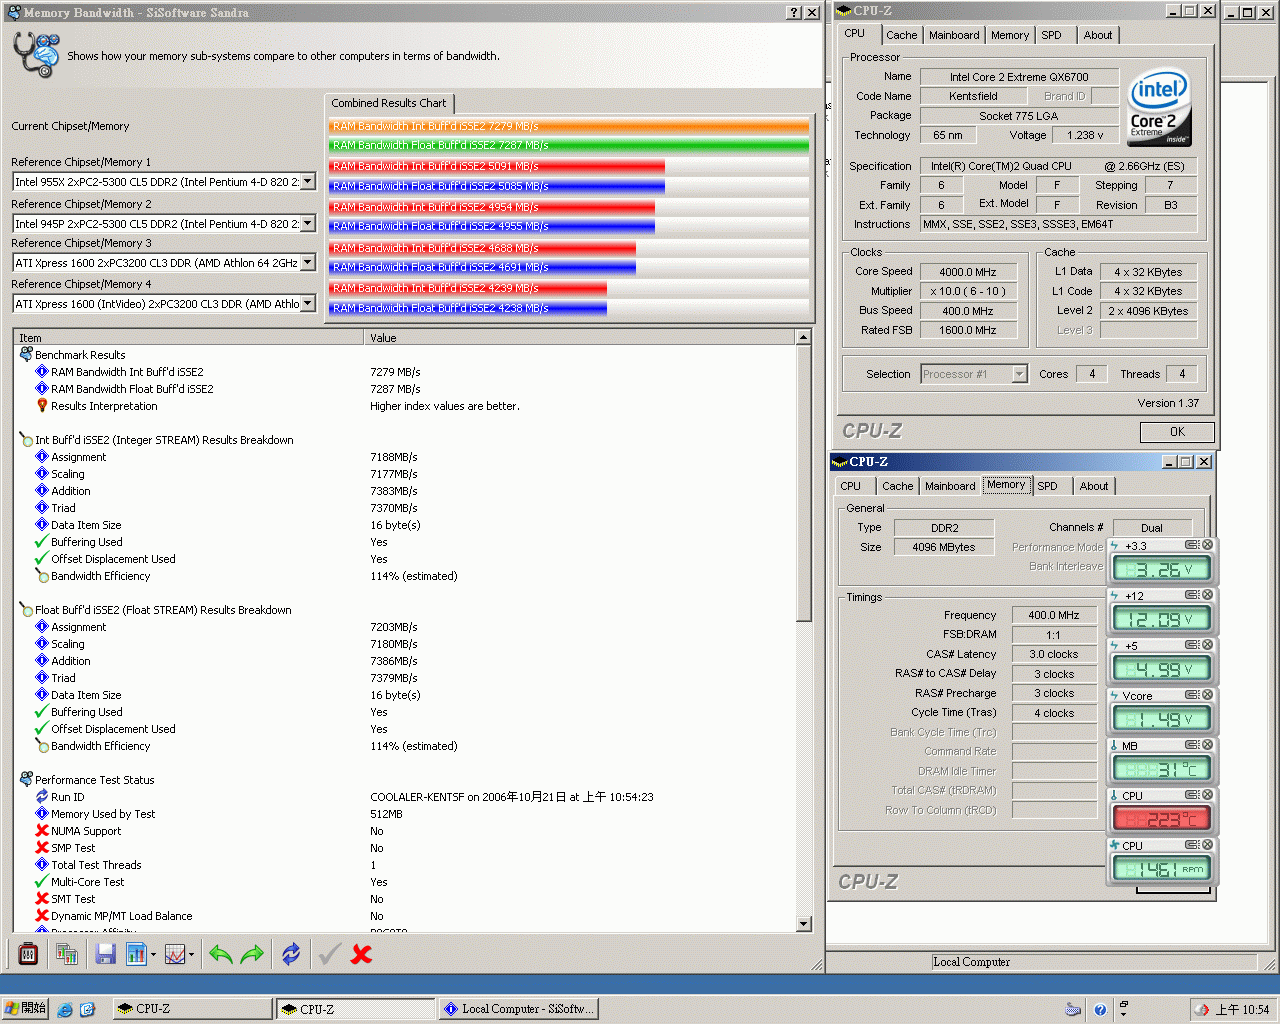This screenshot has height=1024, width=1280.
Task: Click the orange 7279 MB/s current bar
Action: coord(569,126)
